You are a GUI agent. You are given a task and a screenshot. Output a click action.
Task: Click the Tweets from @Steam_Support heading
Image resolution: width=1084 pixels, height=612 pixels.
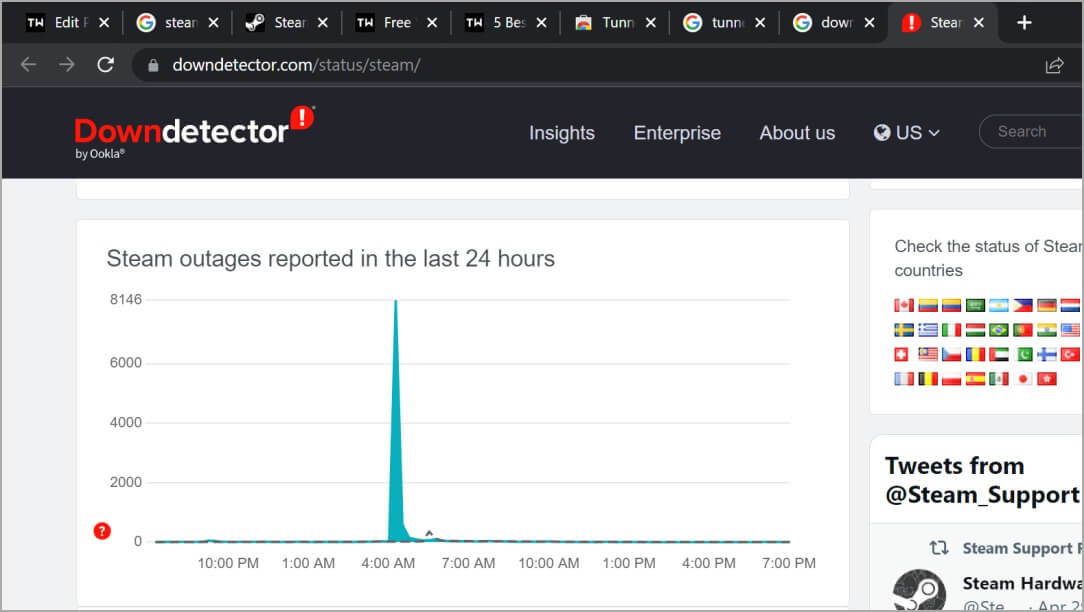pos(982,480)
